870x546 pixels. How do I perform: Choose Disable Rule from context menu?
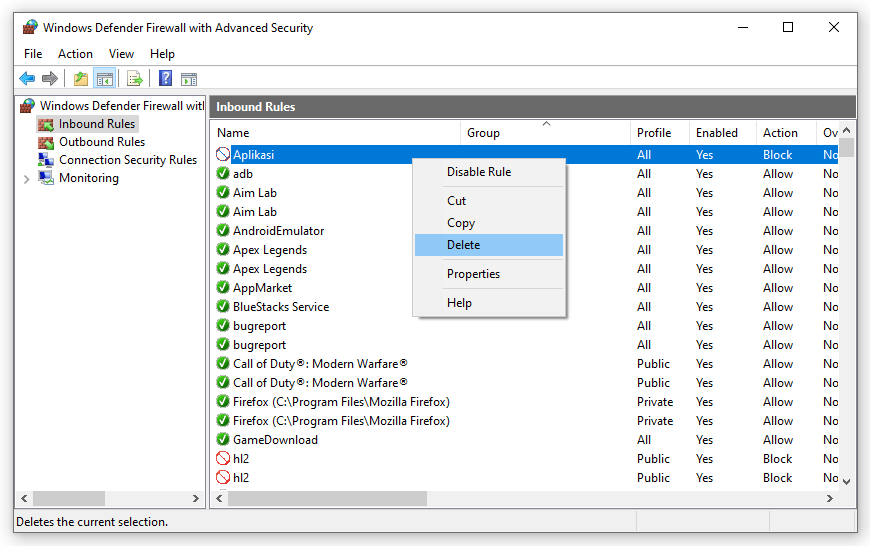489,172
